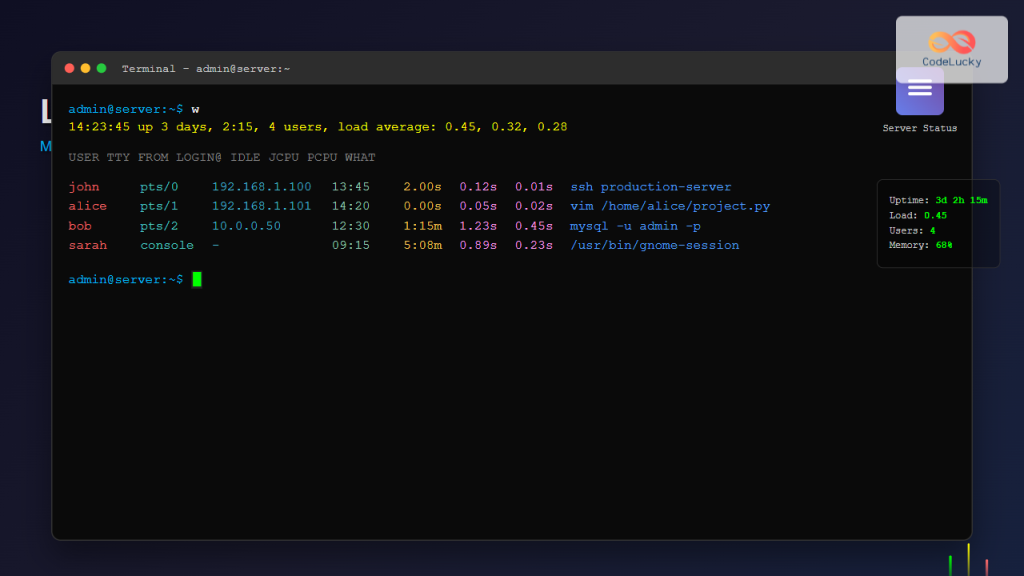Click the 'Server Status' caption text
Image resolution: width=1024 pixels, height=576 pixels.
click(x=919, y=128)
